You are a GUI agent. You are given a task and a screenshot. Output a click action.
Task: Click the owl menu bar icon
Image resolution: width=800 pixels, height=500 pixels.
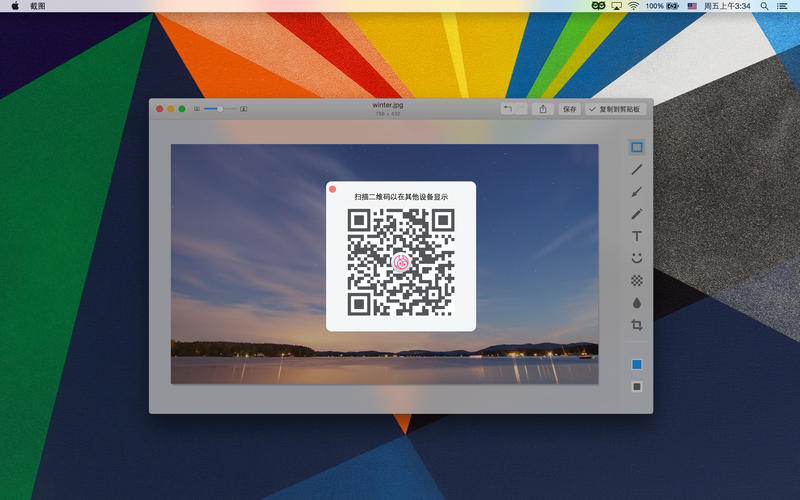[598, 6]
